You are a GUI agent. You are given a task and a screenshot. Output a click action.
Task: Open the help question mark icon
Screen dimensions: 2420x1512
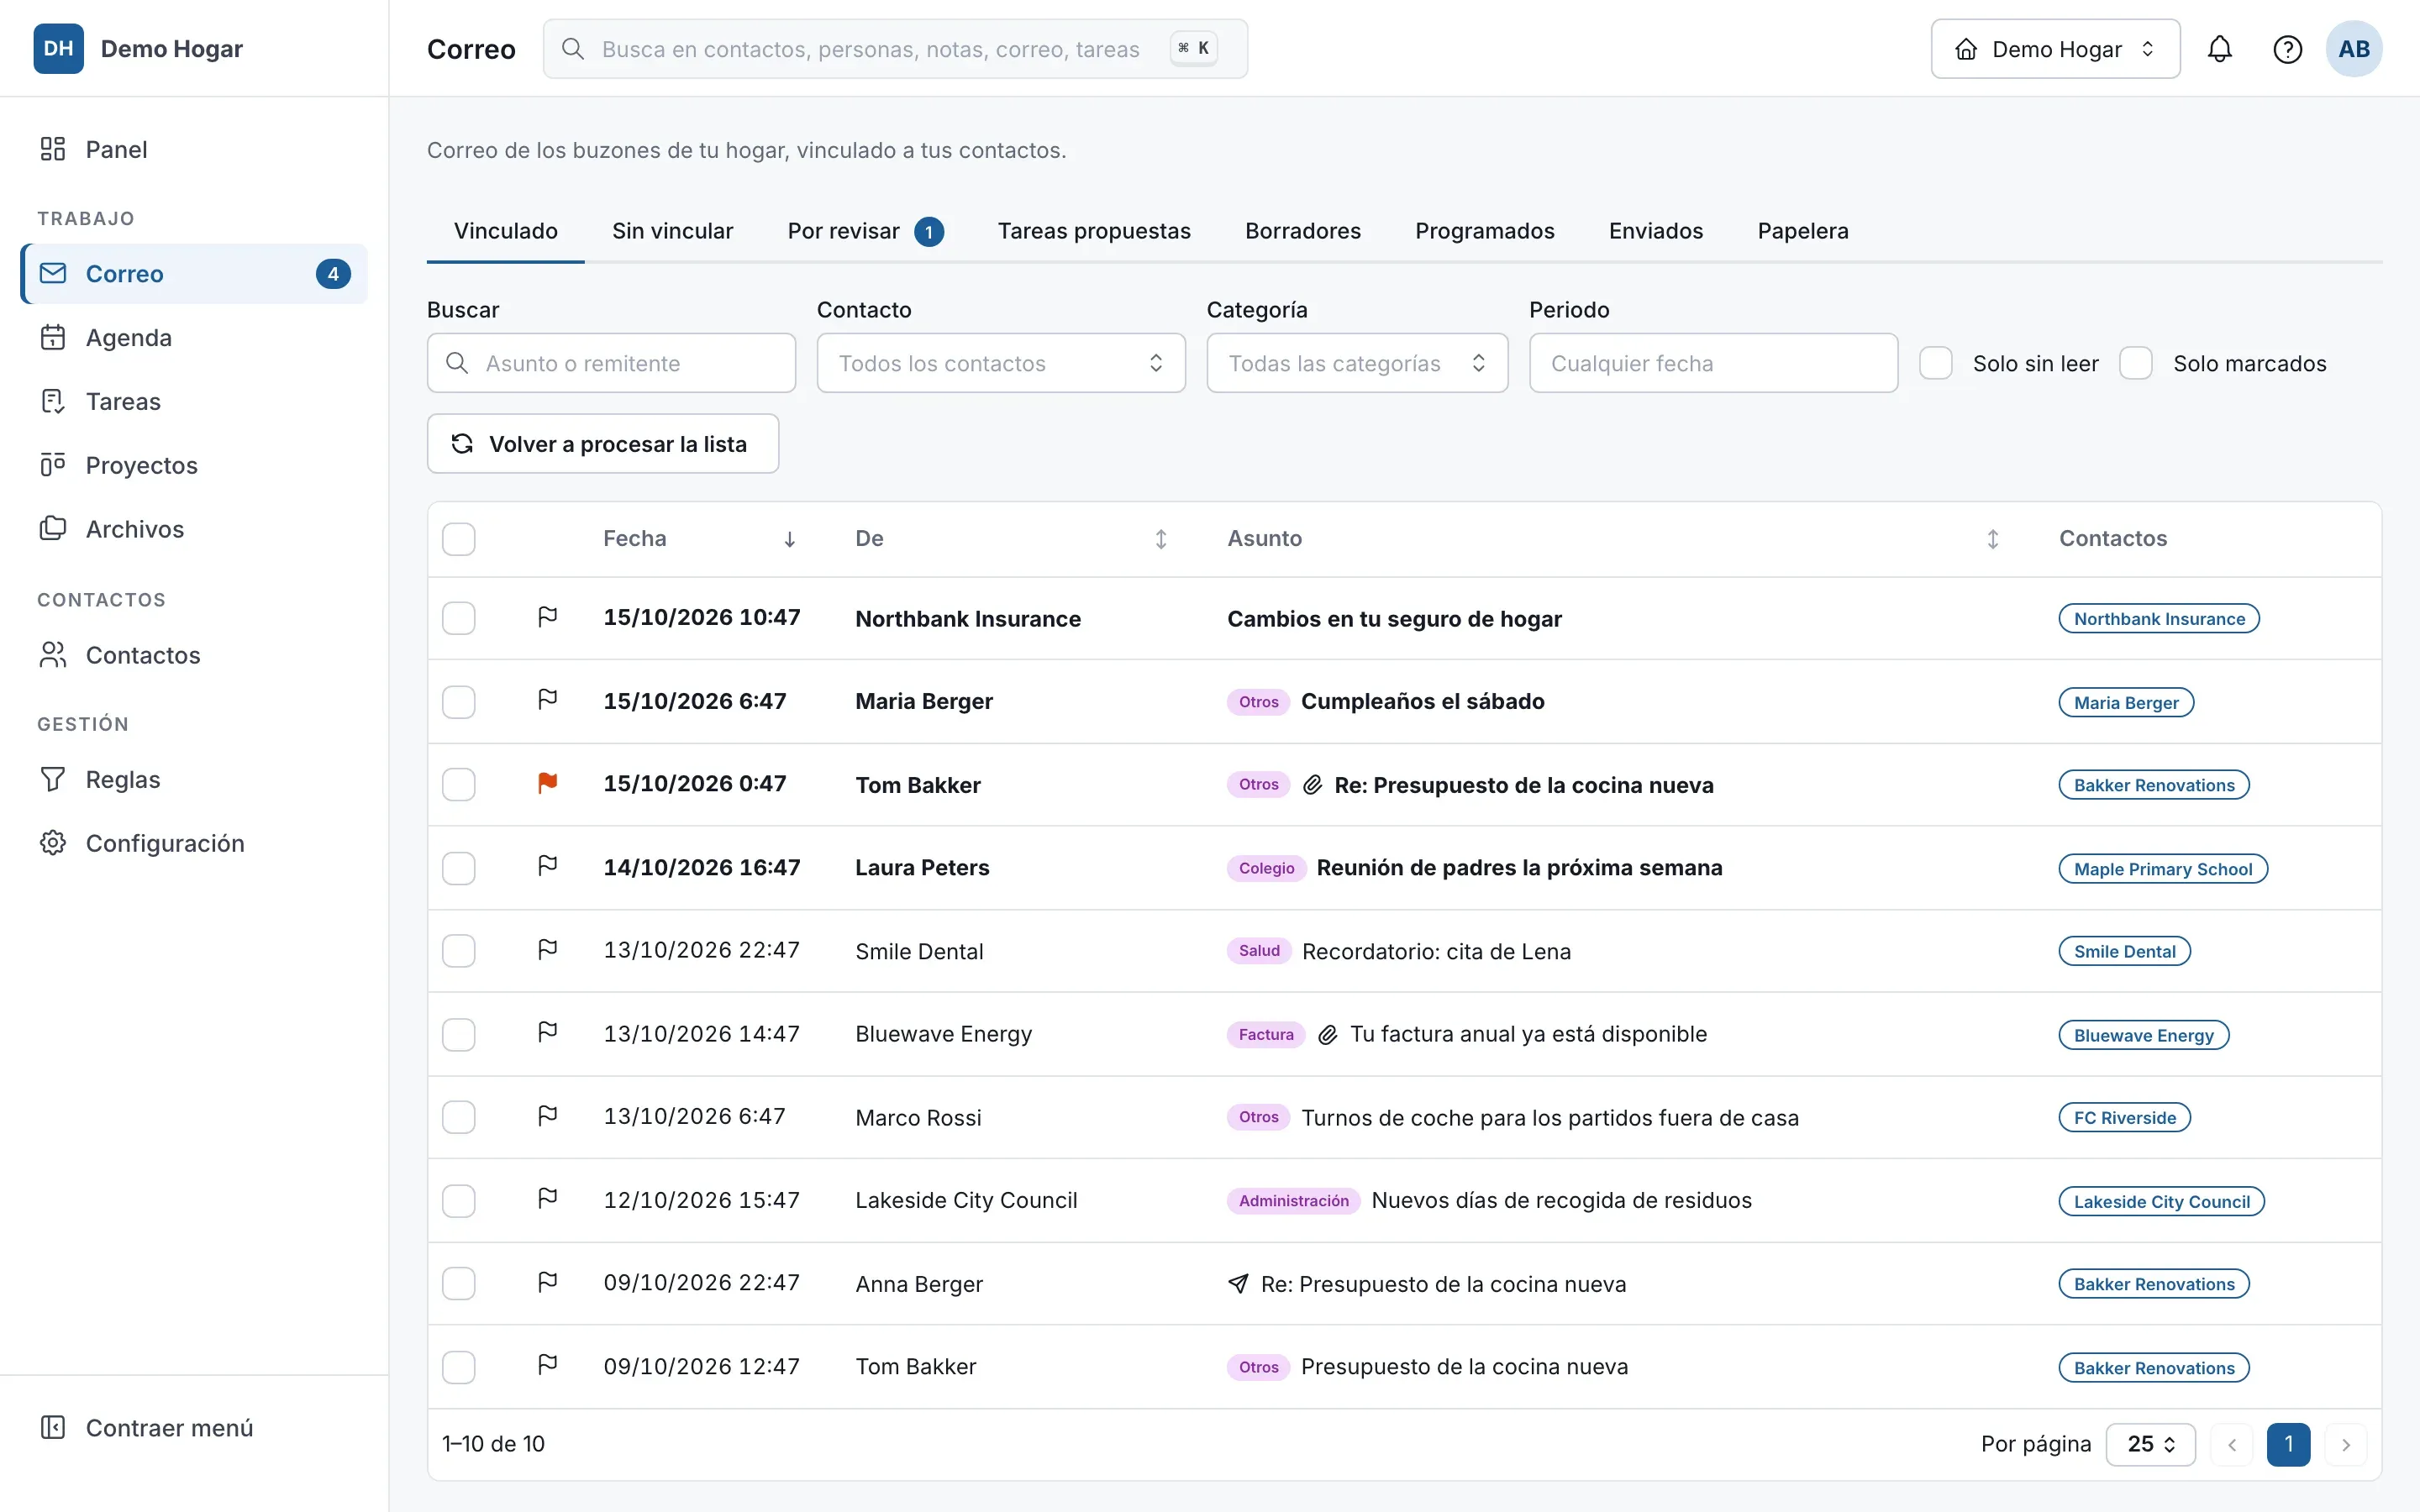(2287, 49)
